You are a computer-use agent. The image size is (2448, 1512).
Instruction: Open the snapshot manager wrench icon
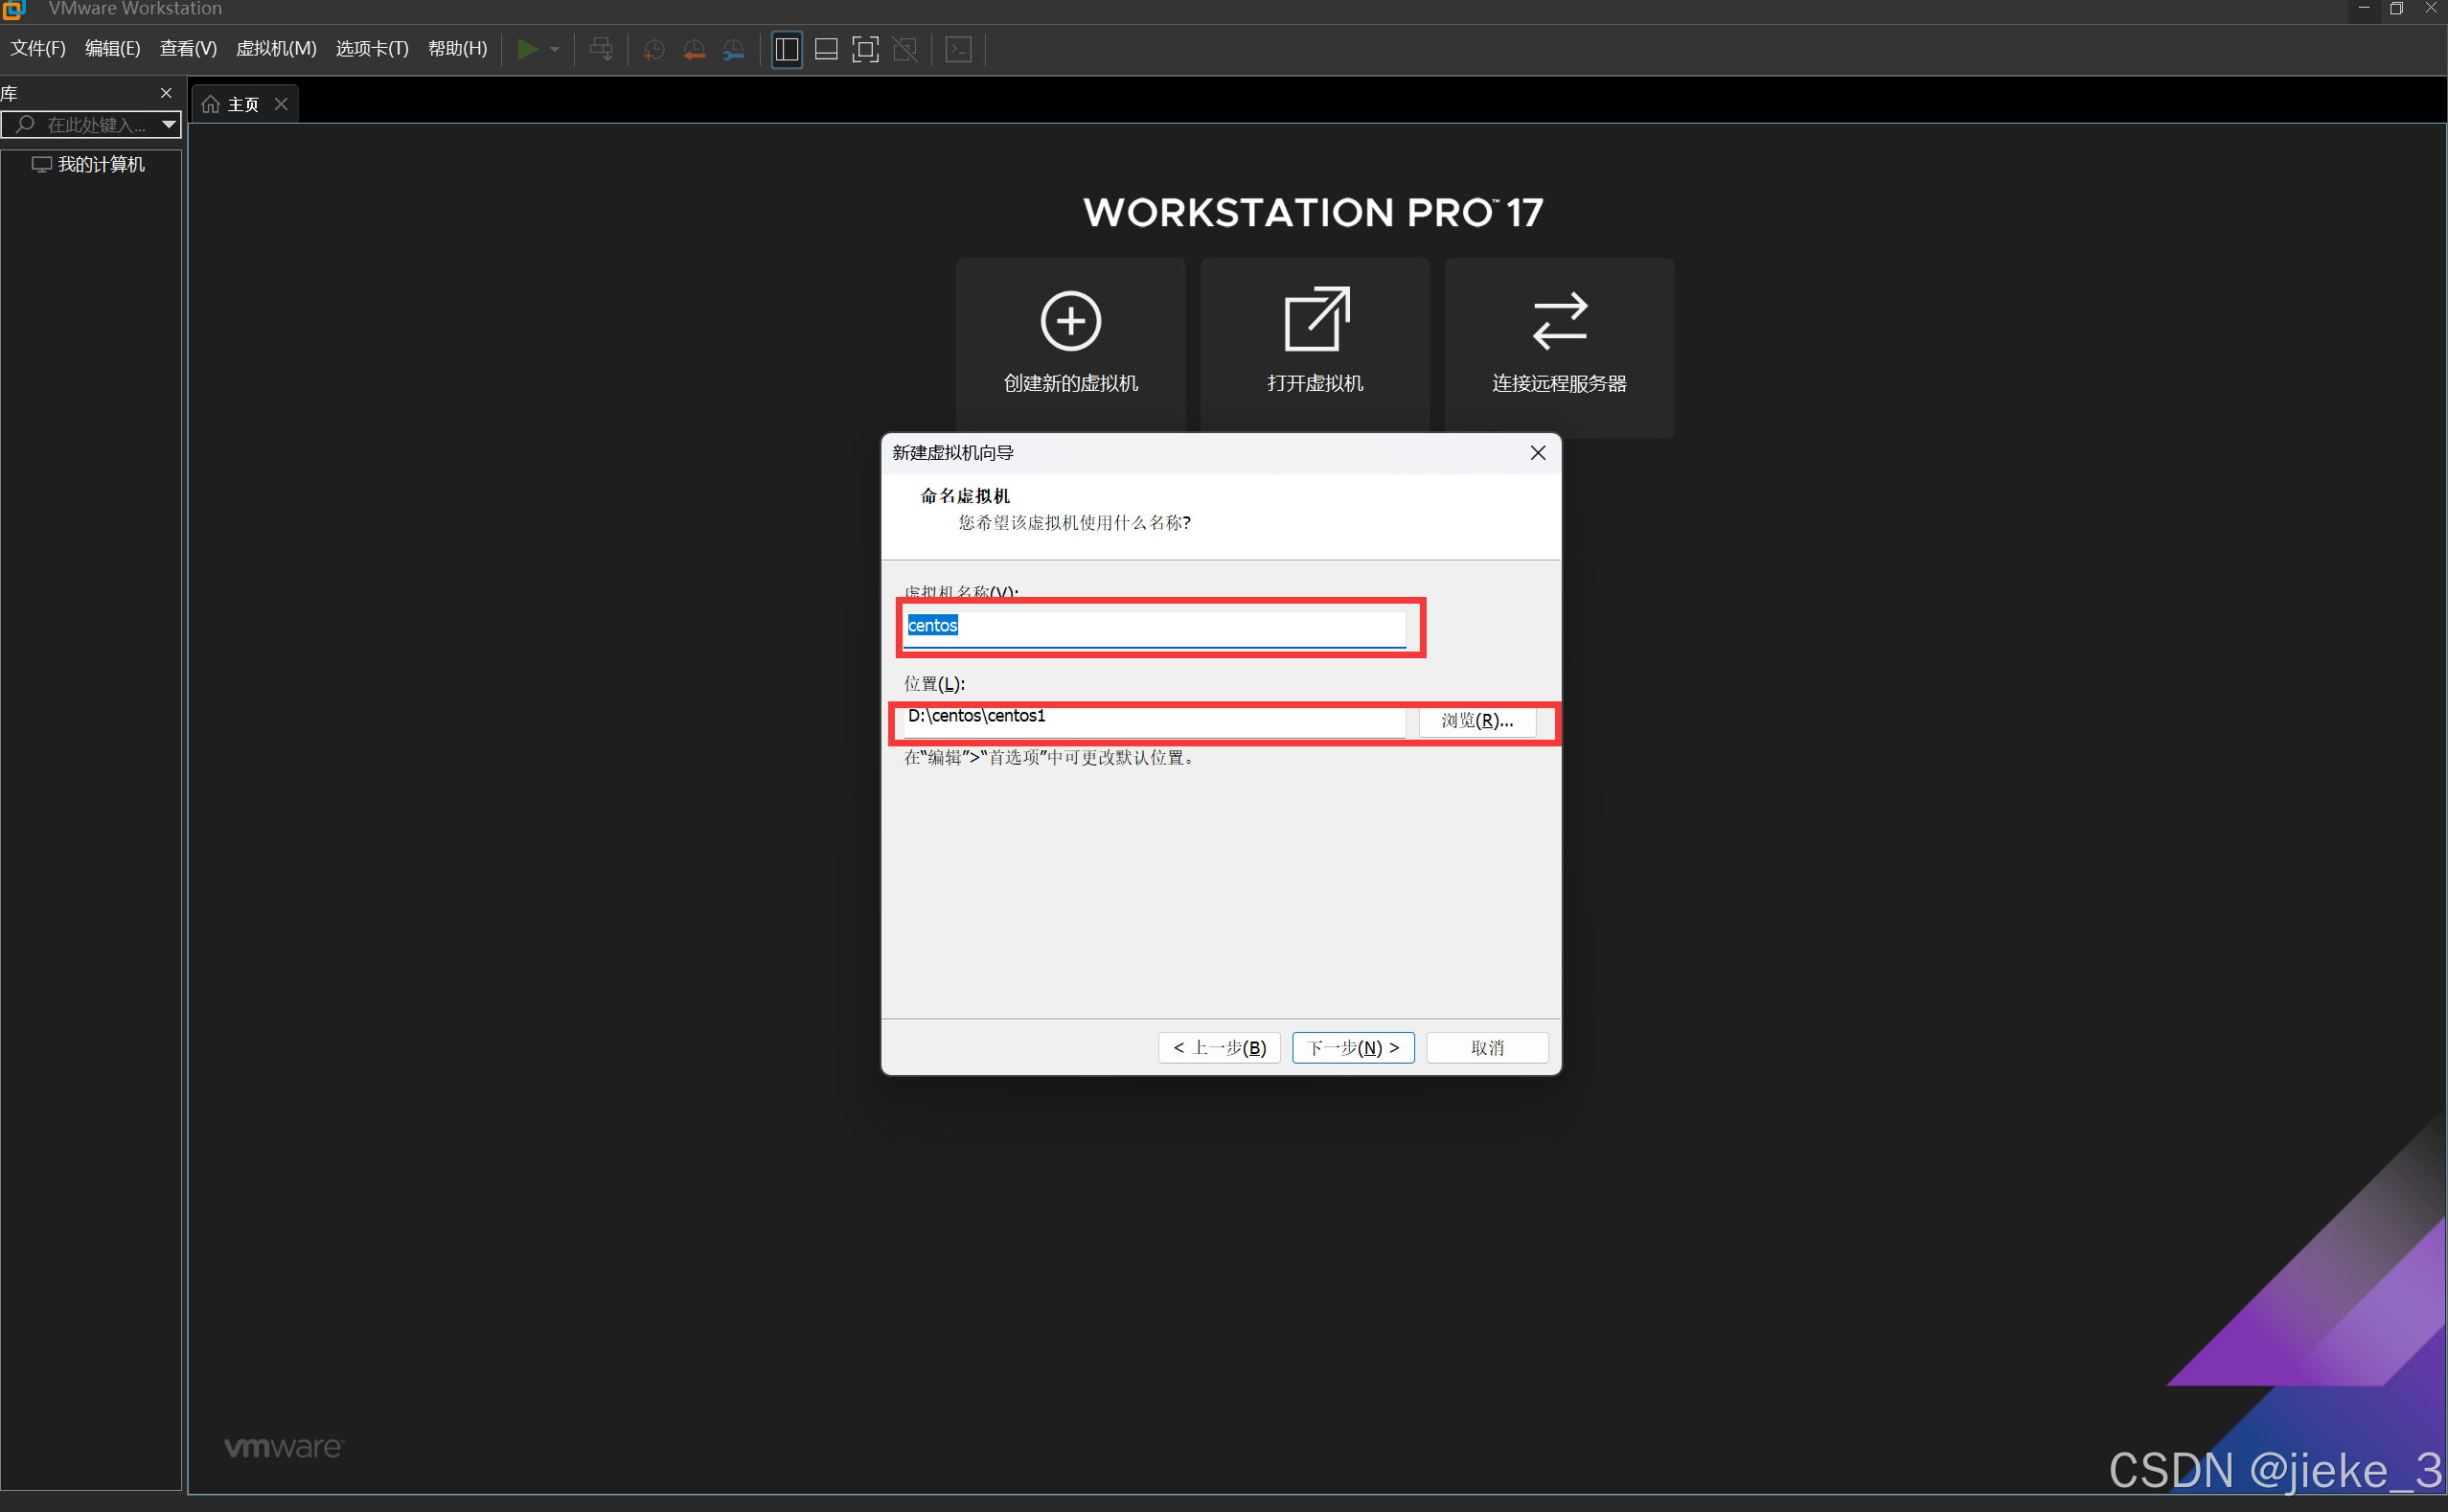733,49
